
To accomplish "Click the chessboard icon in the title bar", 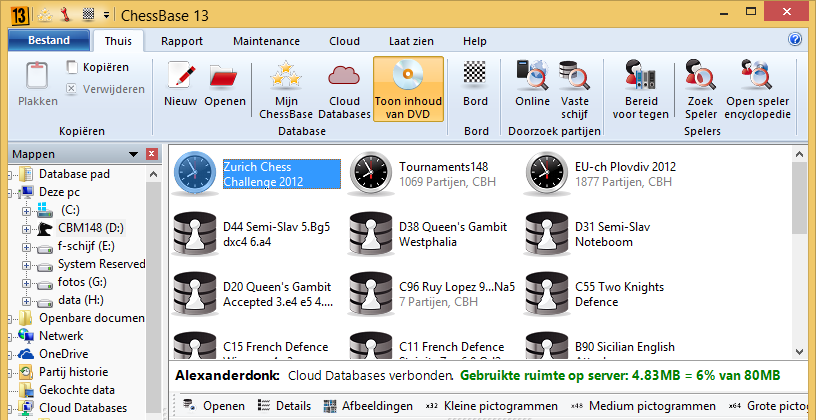I will click(88, 15).
